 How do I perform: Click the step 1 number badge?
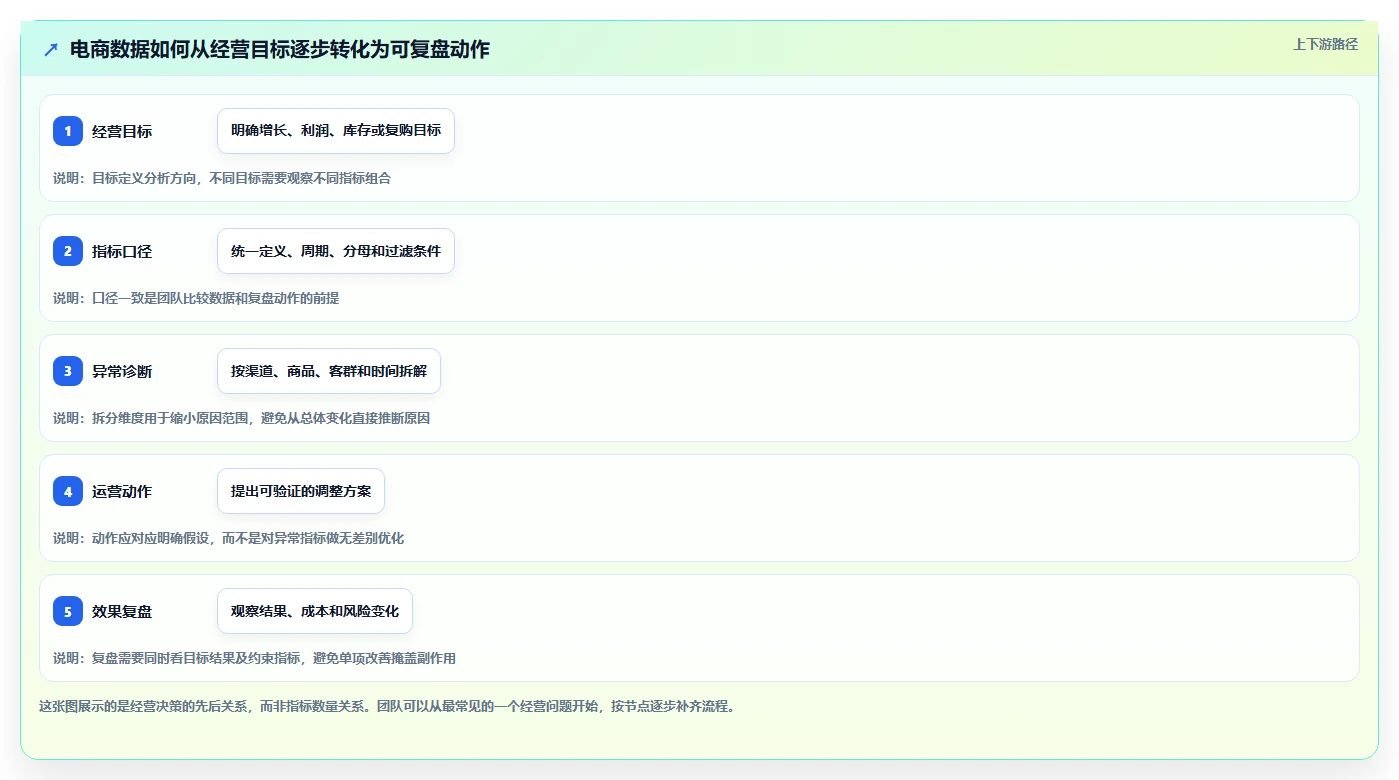68,131
